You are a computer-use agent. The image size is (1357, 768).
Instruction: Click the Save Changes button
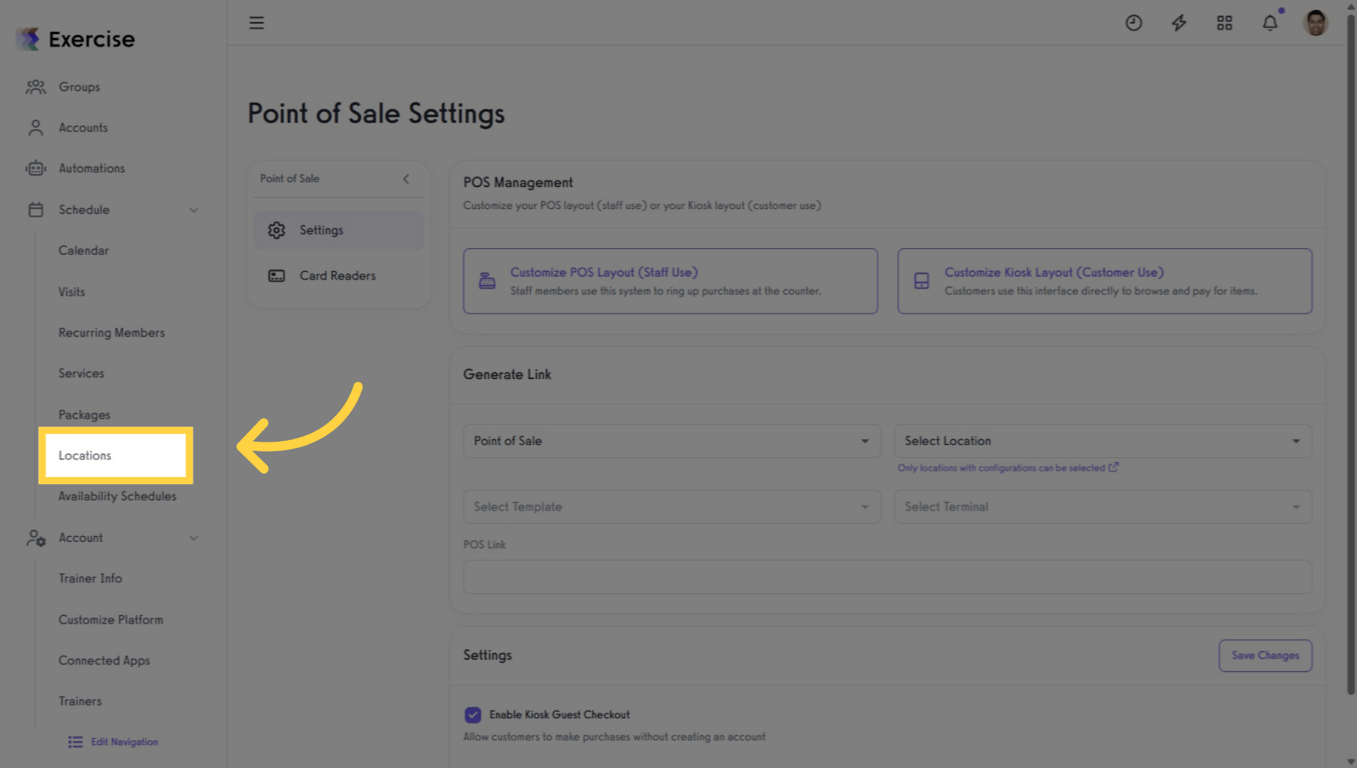tap(1264, 656)
